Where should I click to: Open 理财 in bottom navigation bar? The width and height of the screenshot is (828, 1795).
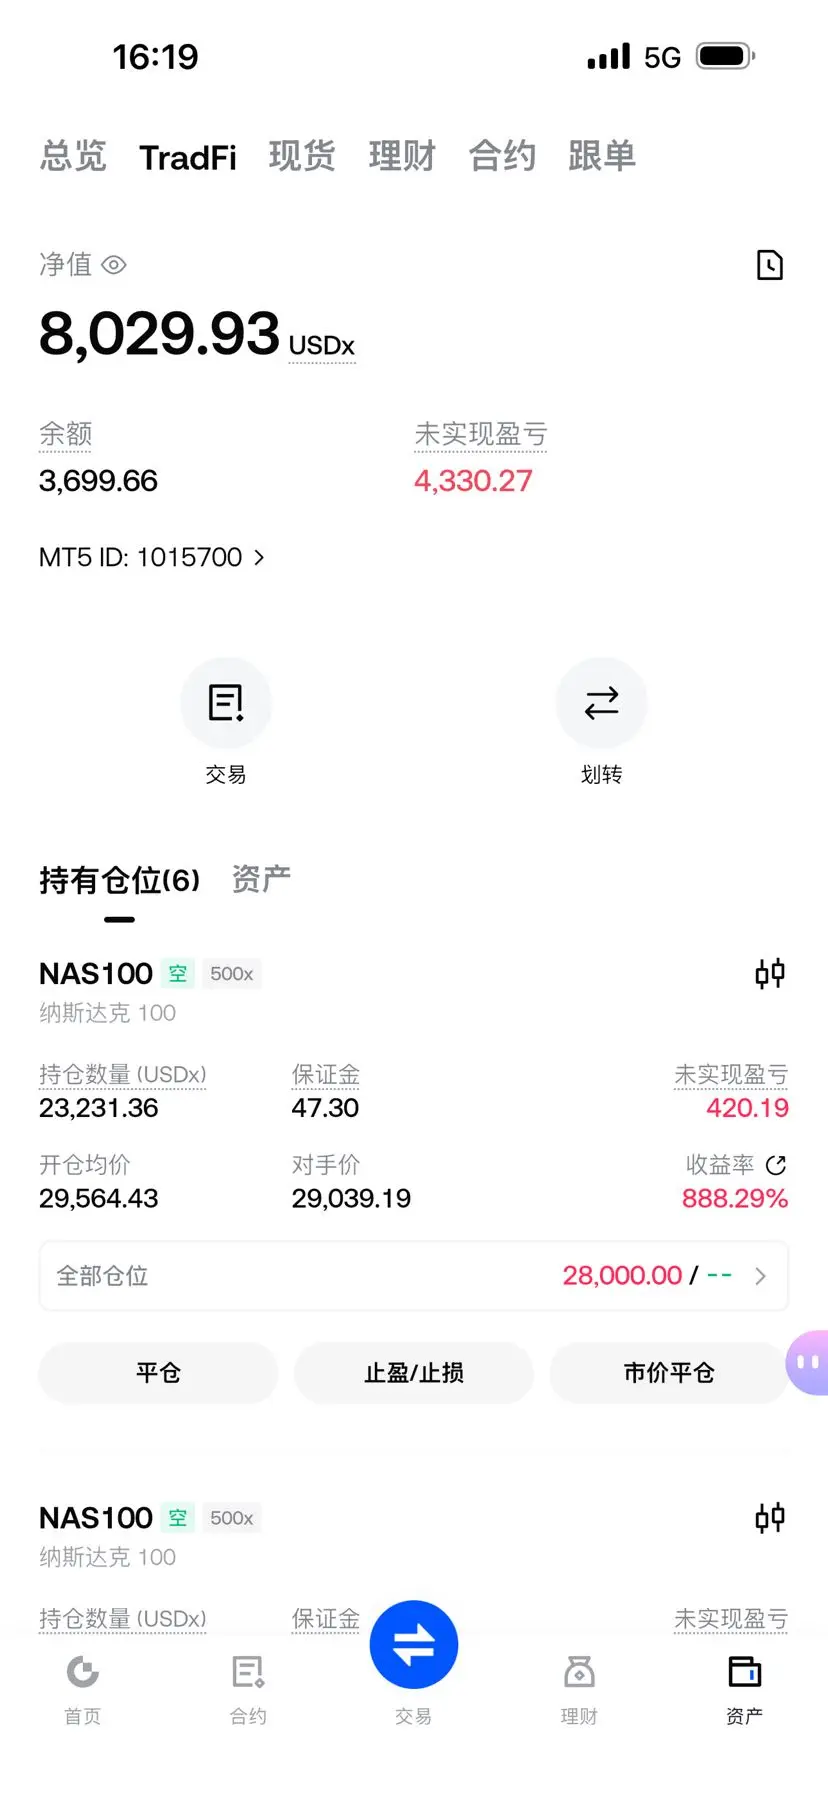(579, 1689)
